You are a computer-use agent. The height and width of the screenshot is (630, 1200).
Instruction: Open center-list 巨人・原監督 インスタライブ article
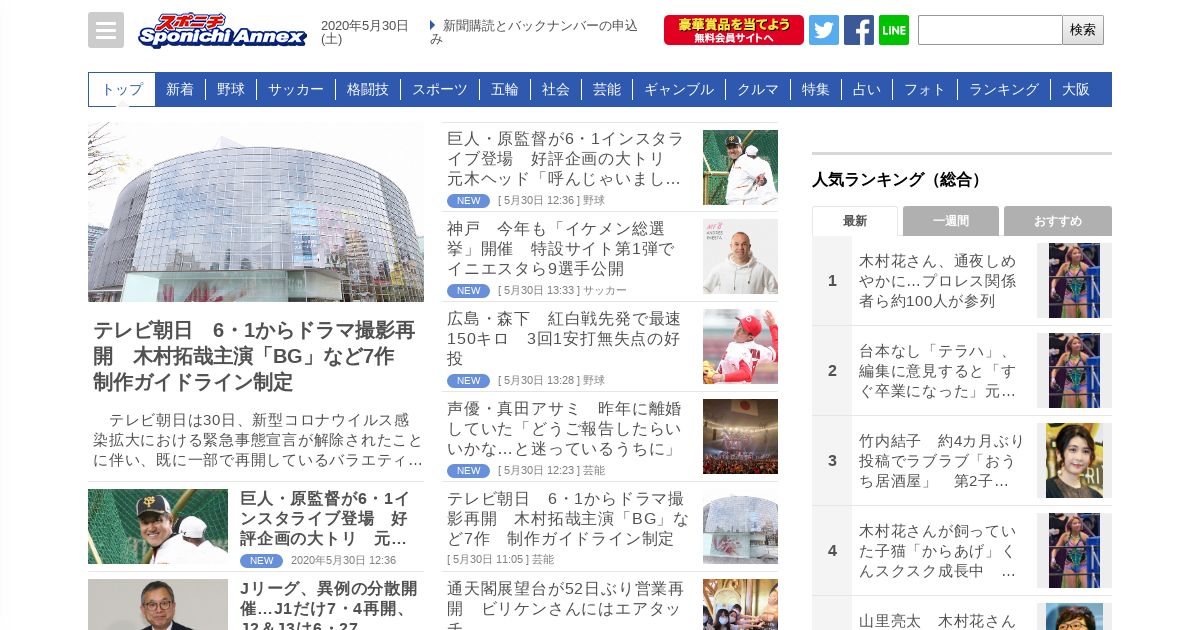pos(566,159)
